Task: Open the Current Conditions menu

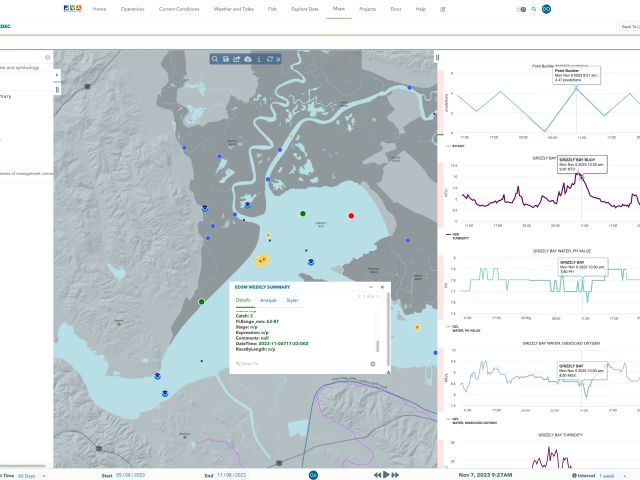Action: pos(179,9)
